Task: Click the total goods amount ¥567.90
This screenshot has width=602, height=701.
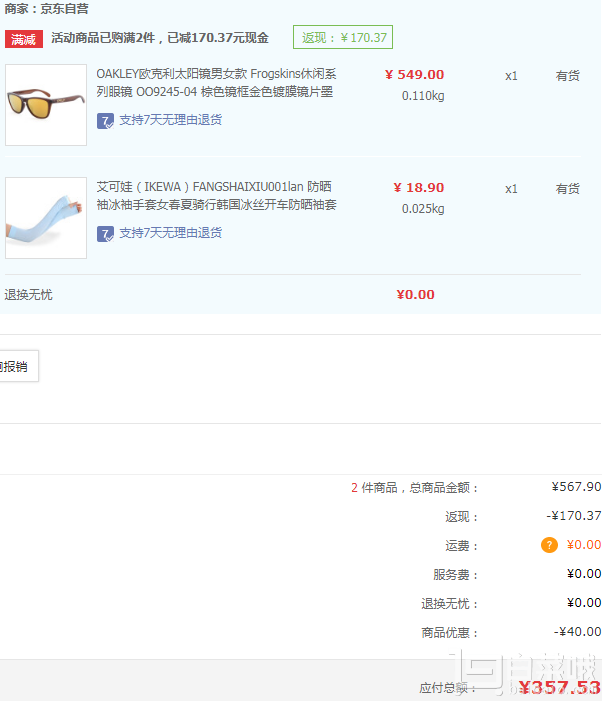Action: [576, 487]
